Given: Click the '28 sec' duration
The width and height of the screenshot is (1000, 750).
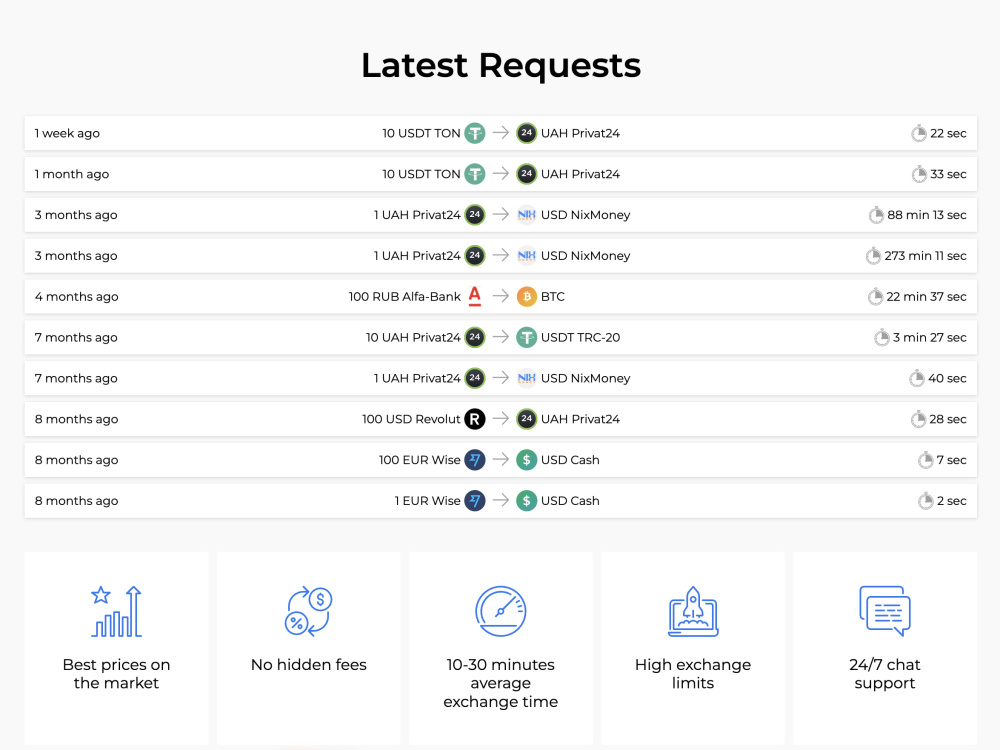Looking at the screenshot, I should (948, 419).
